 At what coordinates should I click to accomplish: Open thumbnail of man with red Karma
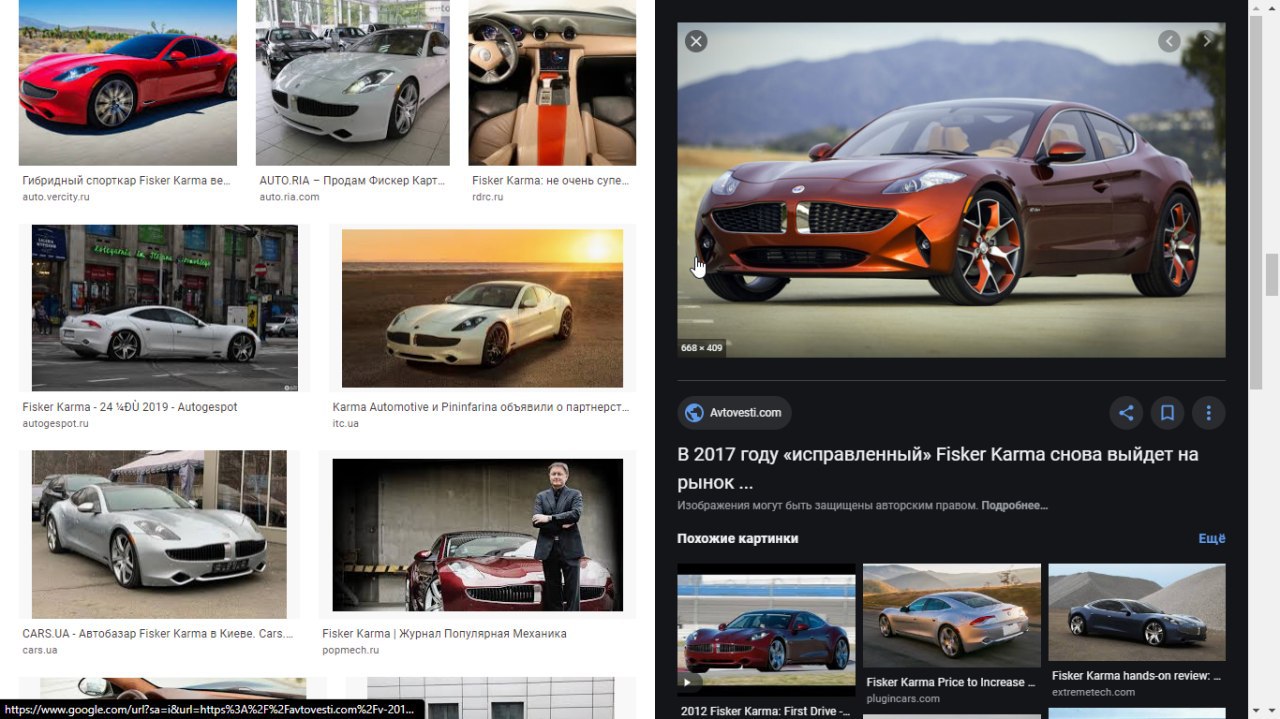(x=478, y=535)
